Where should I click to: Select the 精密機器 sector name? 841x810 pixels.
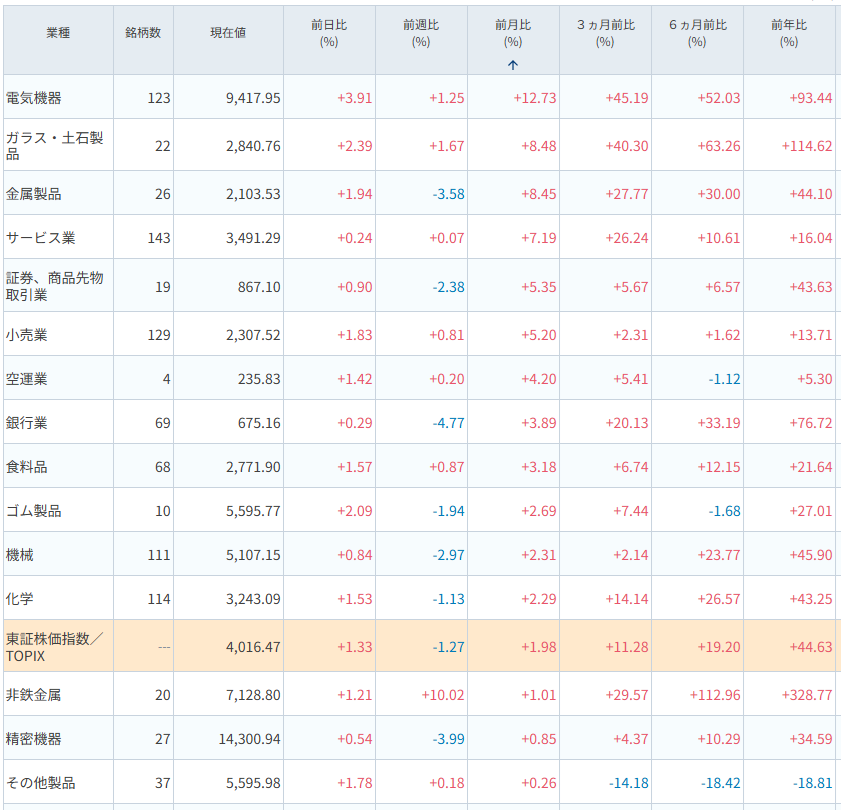coord(33,739)
